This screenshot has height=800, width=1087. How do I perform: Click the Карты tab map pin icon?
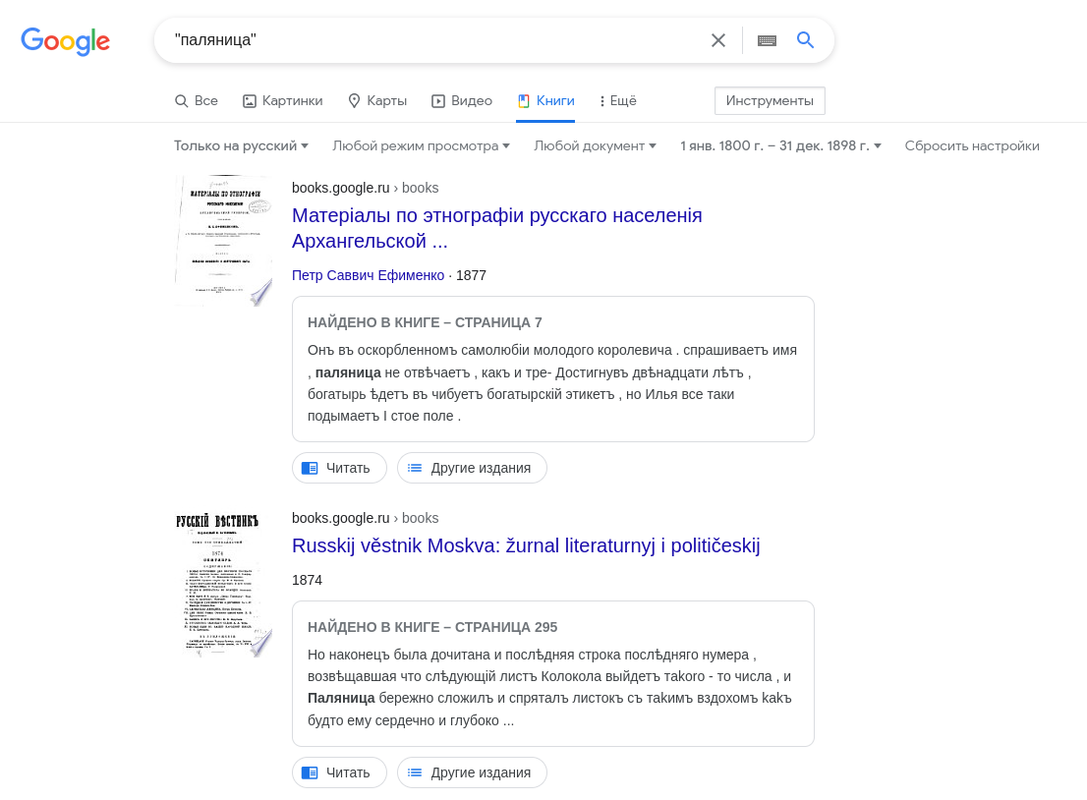tap(354, 101)
